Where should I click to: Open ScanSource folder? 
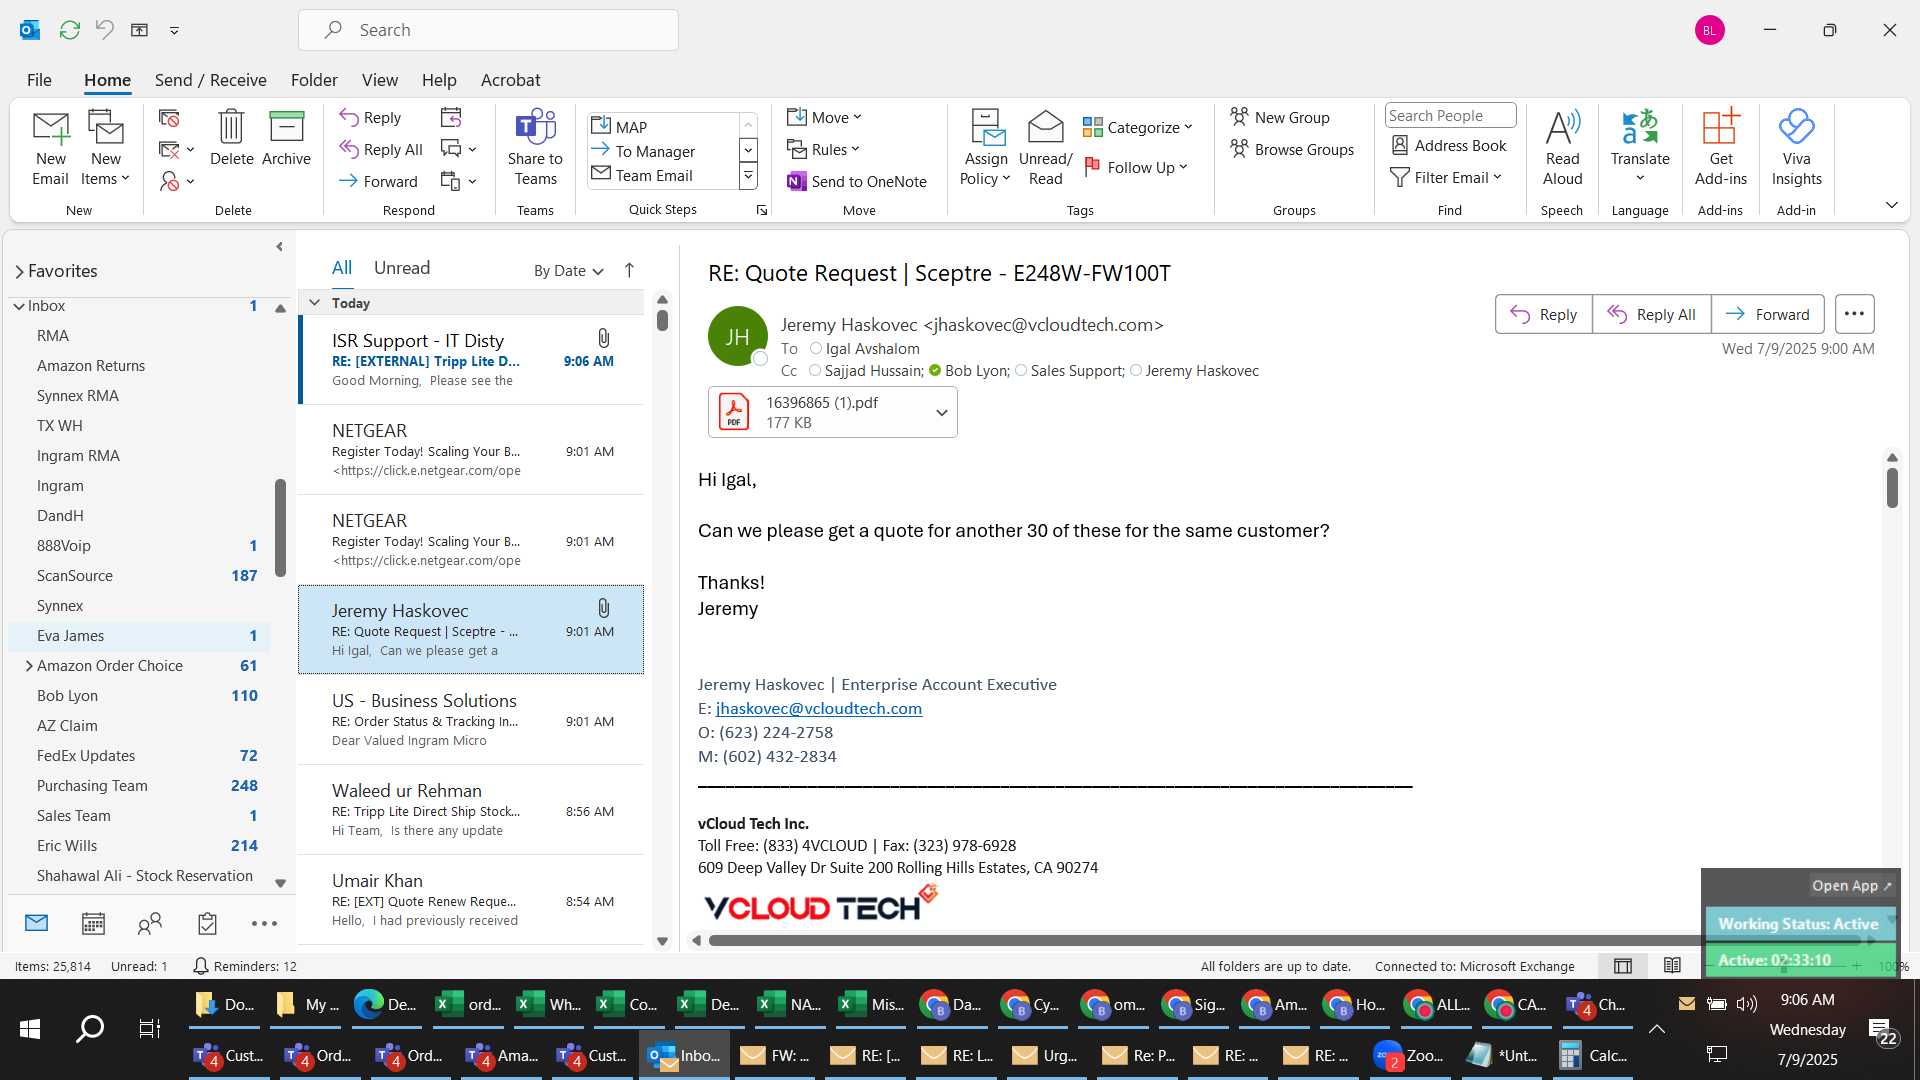coord(75,576)
